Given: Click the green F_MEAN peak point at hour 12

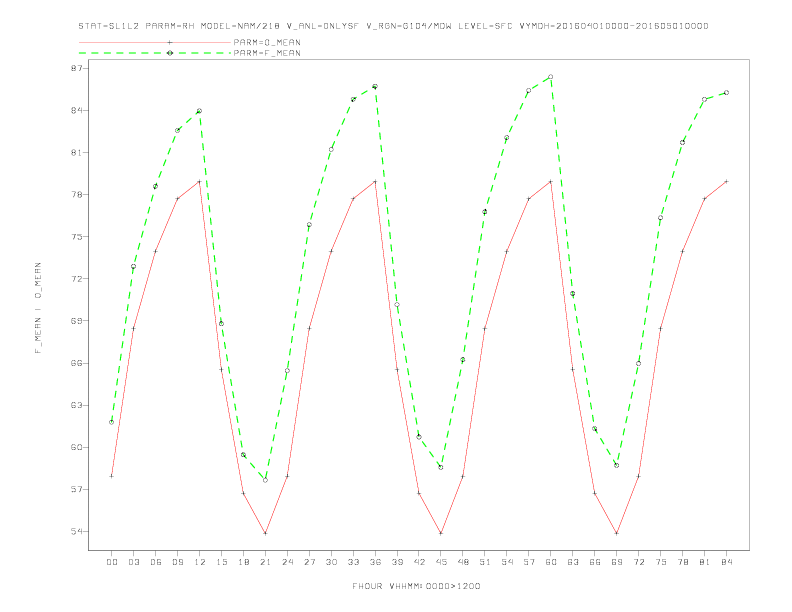Looking at the screenshot, I should [x=200, y=111].
